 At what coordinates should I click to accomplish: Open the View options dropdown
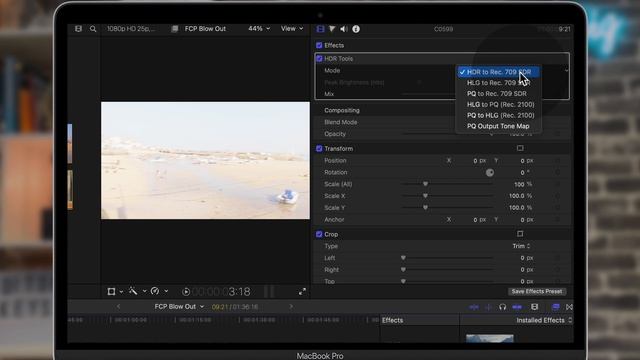coord(292,29)
